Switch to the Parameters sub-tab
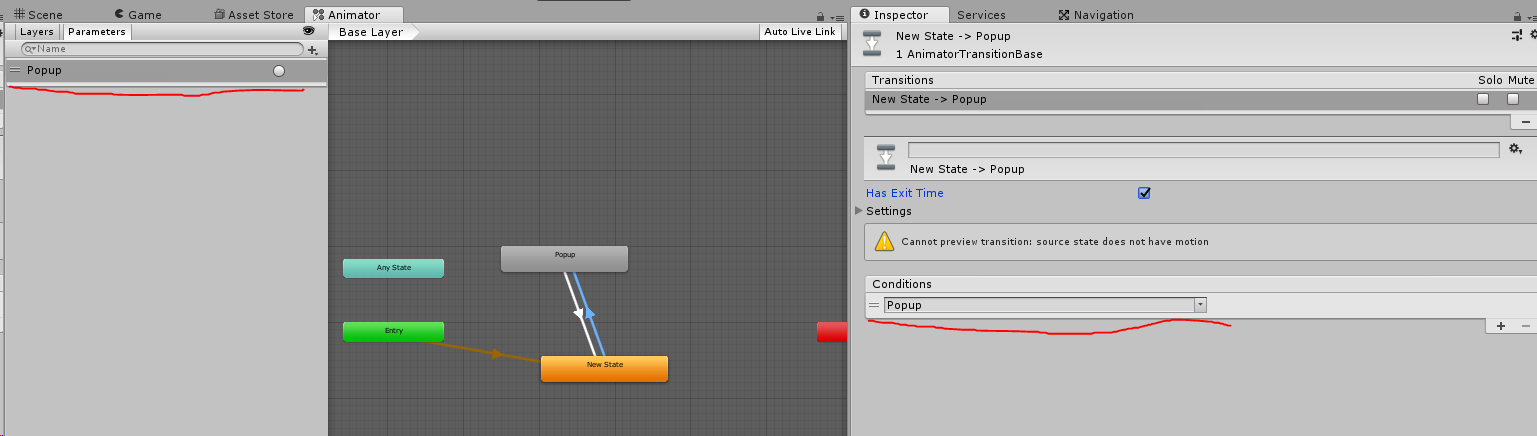 [x=97, y=32]
